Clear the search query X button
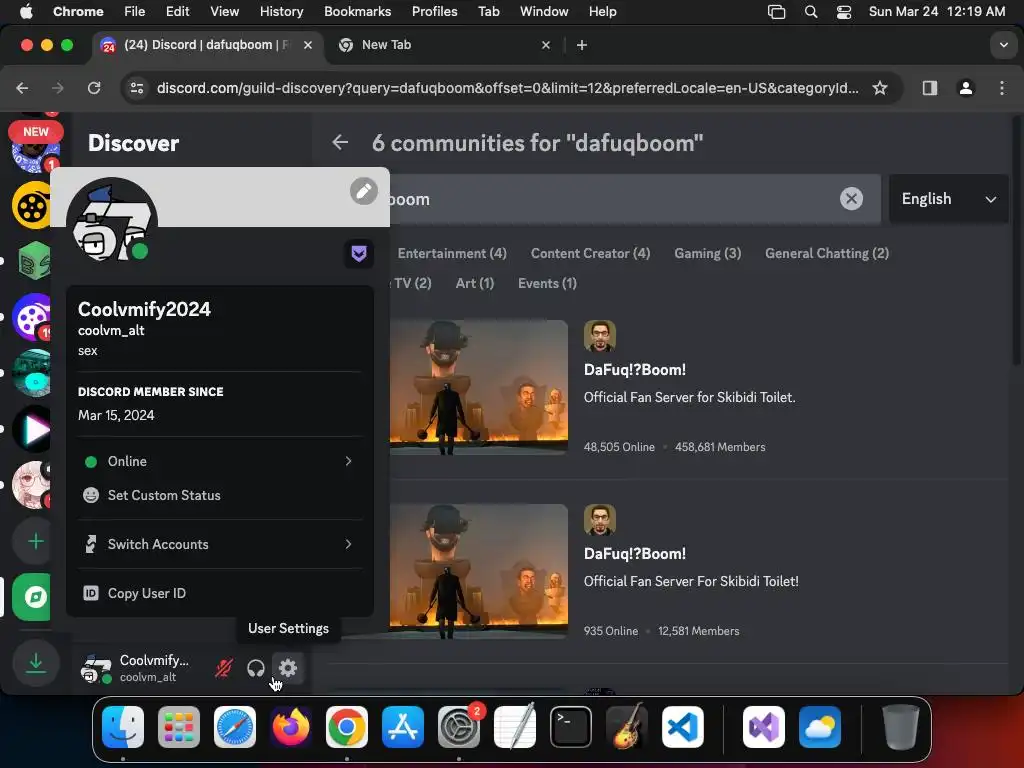The height and width of the screenshot is (768, 1024). pyautogui.click(x=851, y=199)
